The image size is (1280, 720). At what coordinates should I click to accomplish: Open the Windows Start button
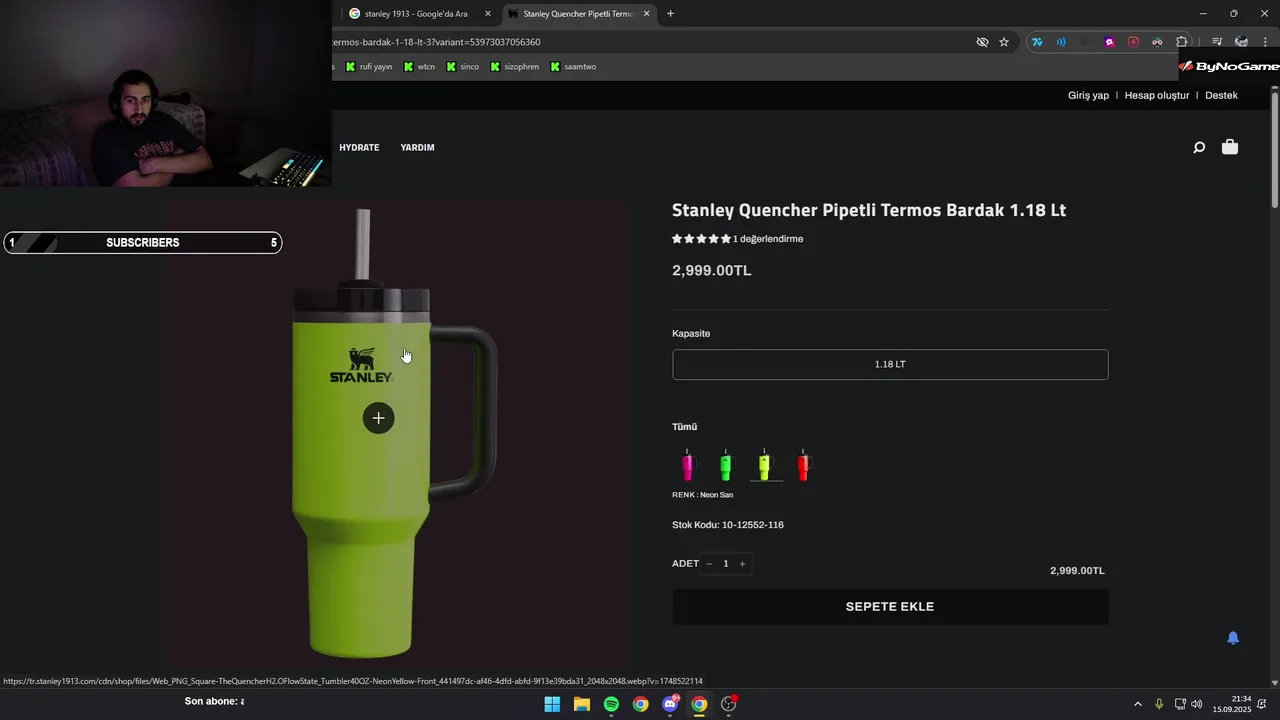click(552, 704)
